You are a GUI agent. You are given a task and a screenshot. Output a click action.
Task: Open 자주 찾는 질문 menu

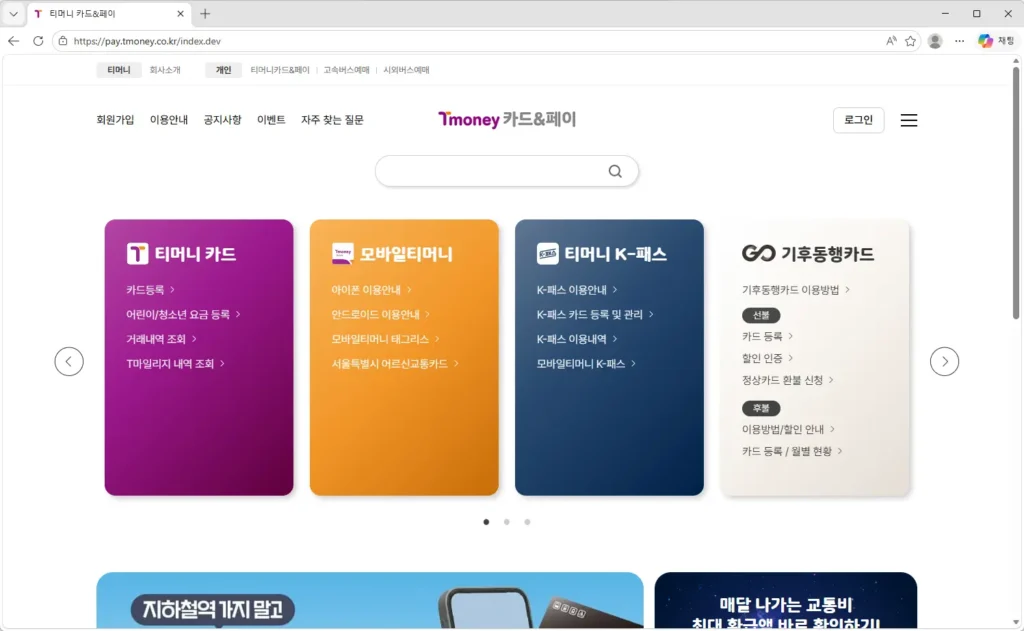pos(332,120)
